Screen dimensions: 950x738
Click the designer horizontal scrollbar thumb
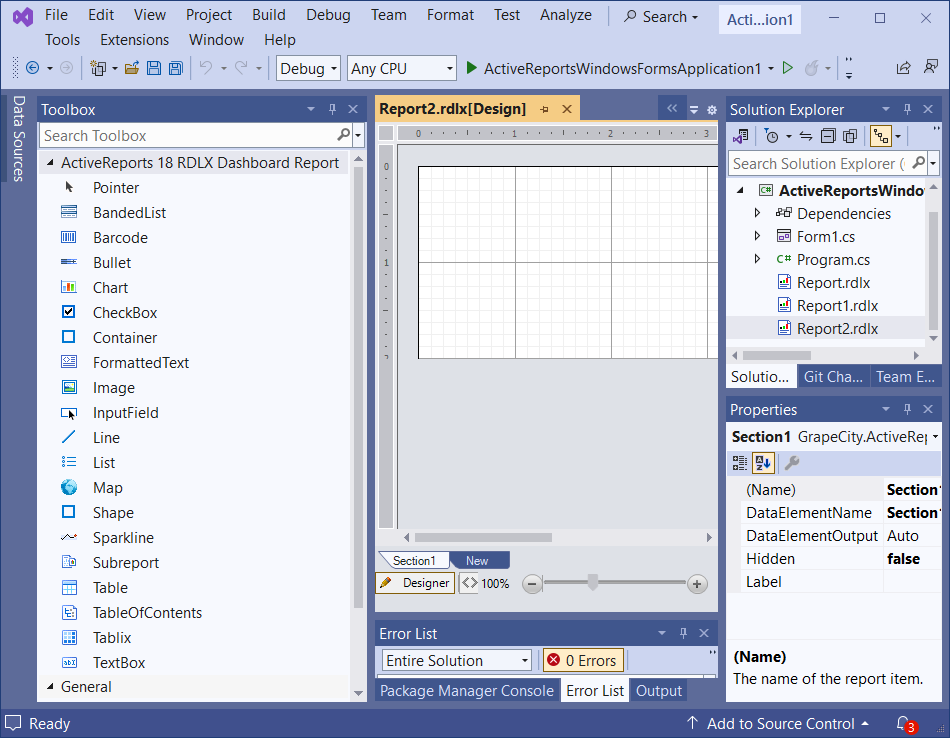(x=483, y=537)
